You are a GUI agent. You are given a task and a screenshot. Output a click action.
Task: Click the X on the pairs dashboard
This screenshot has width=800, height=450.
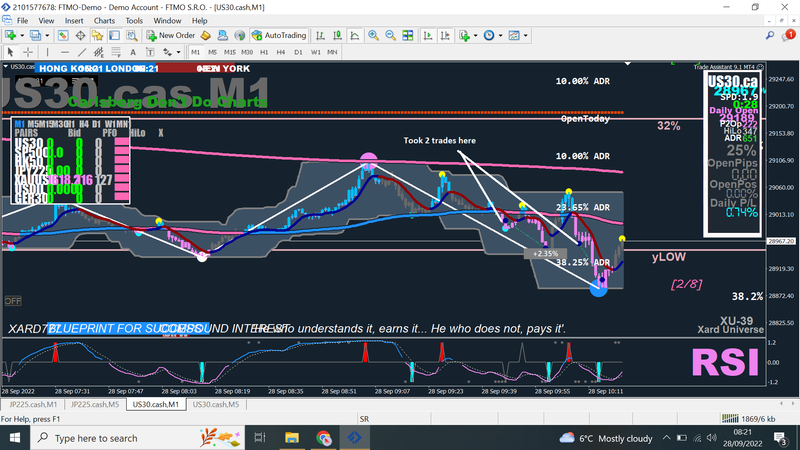(161, 133)
